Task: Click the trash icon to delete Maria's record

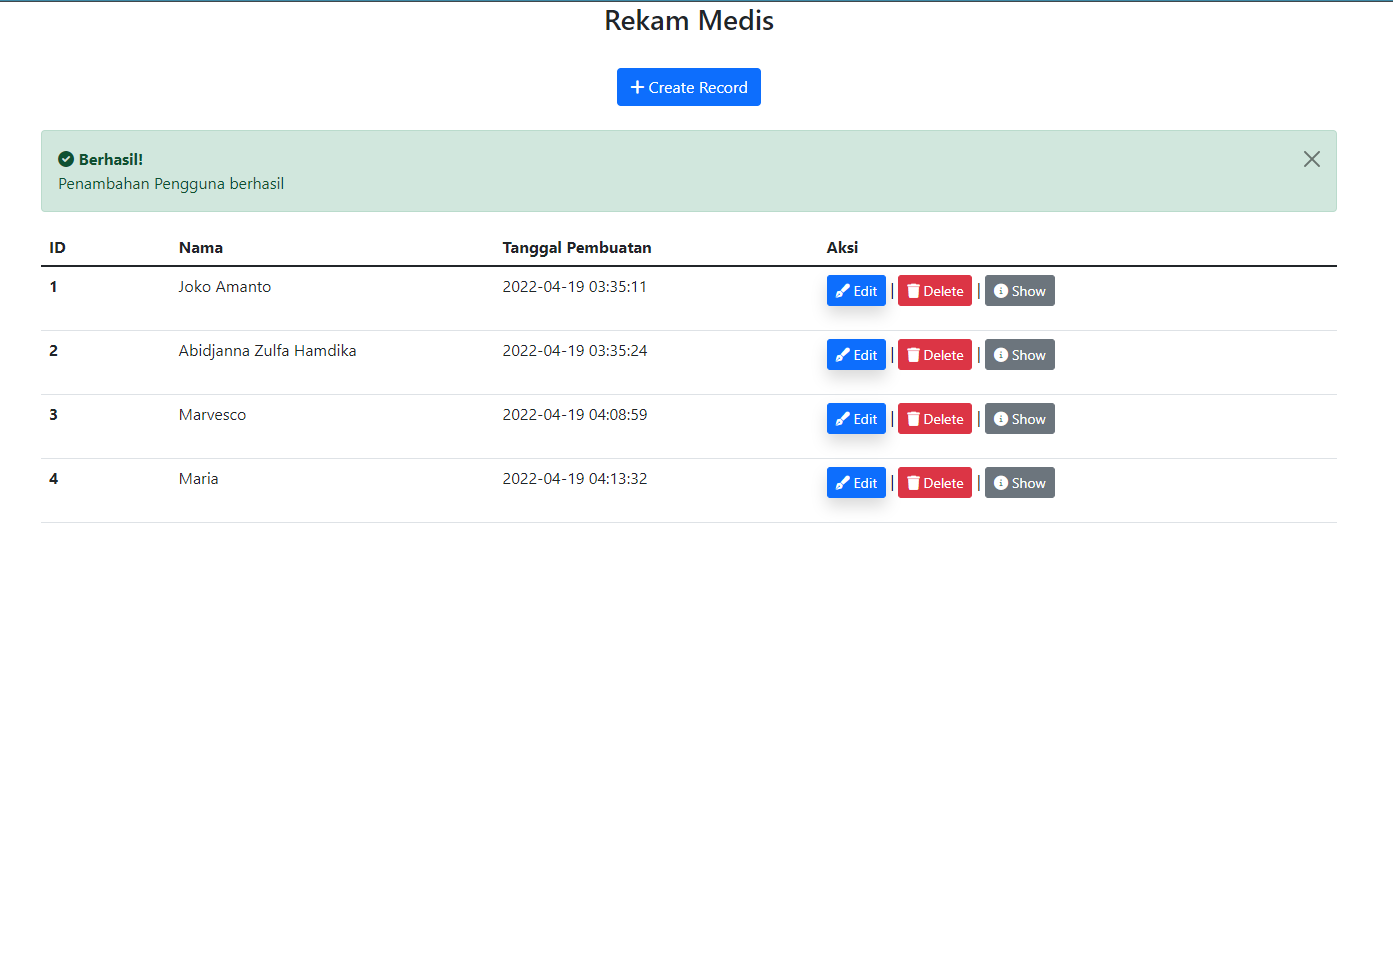Action: tap(913, 482)
